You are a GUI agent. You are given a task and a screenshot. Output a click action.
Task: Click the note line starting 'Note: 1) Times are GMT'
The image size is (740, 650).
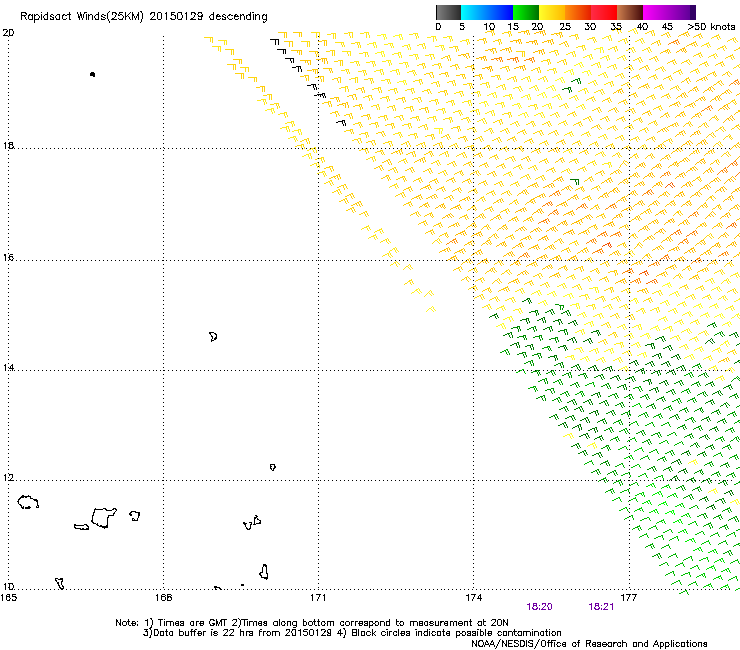pos(312,623)
